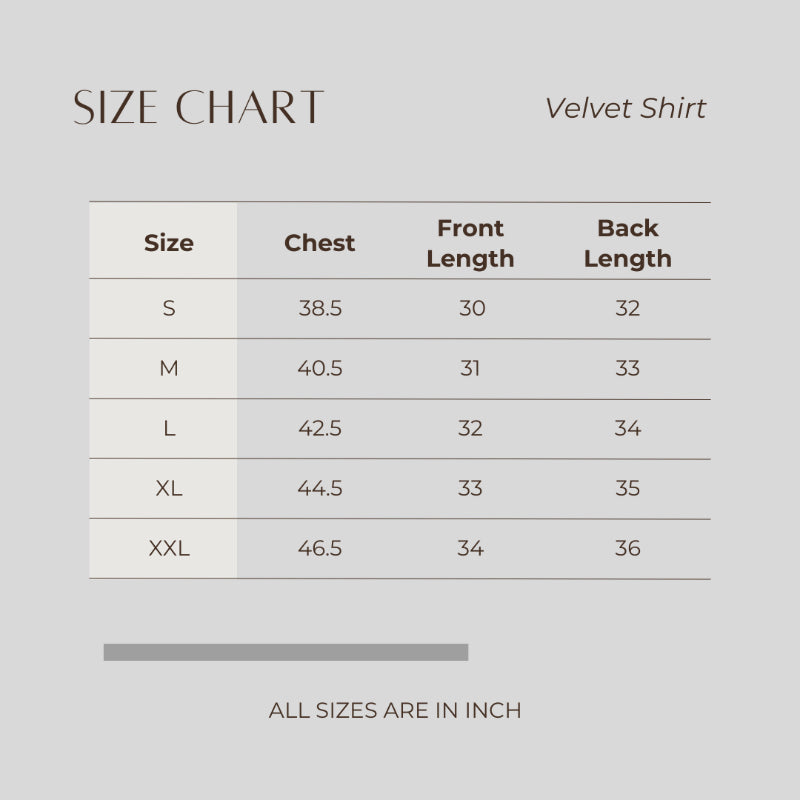The width and height of the screenshot is (800, 800).
Task: Click back length value 36
Action: pyautogui.click(x=627, y=549)
